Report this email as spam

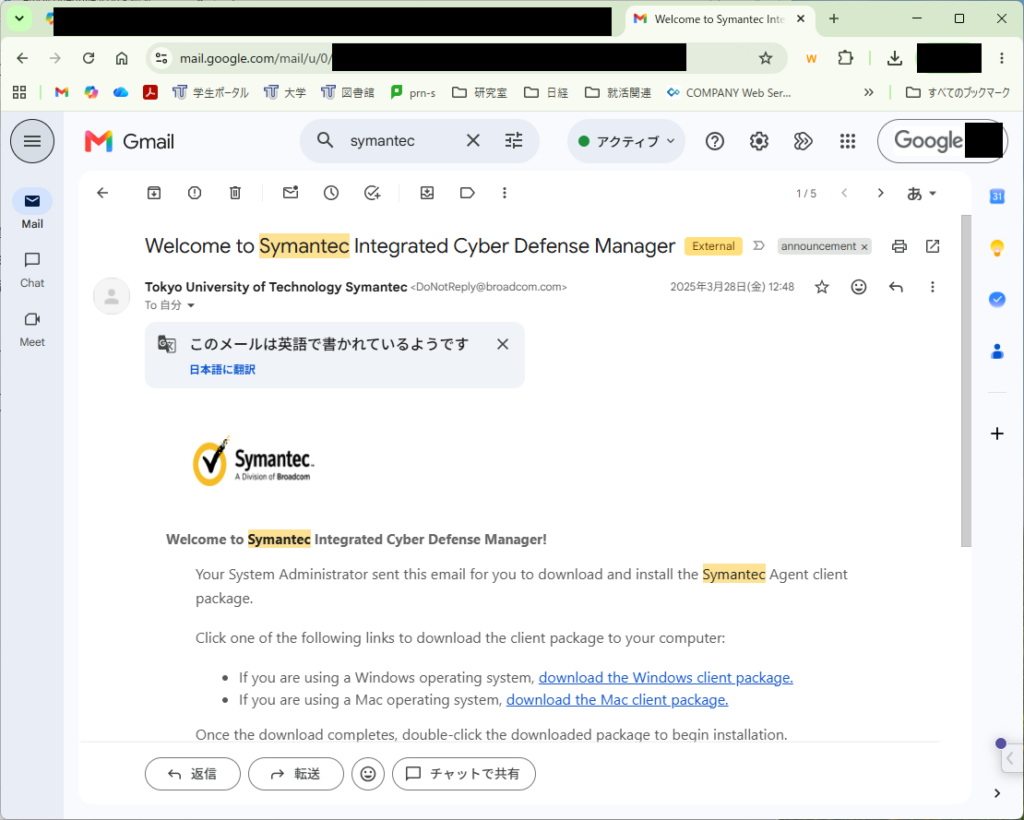click(195, 193)
